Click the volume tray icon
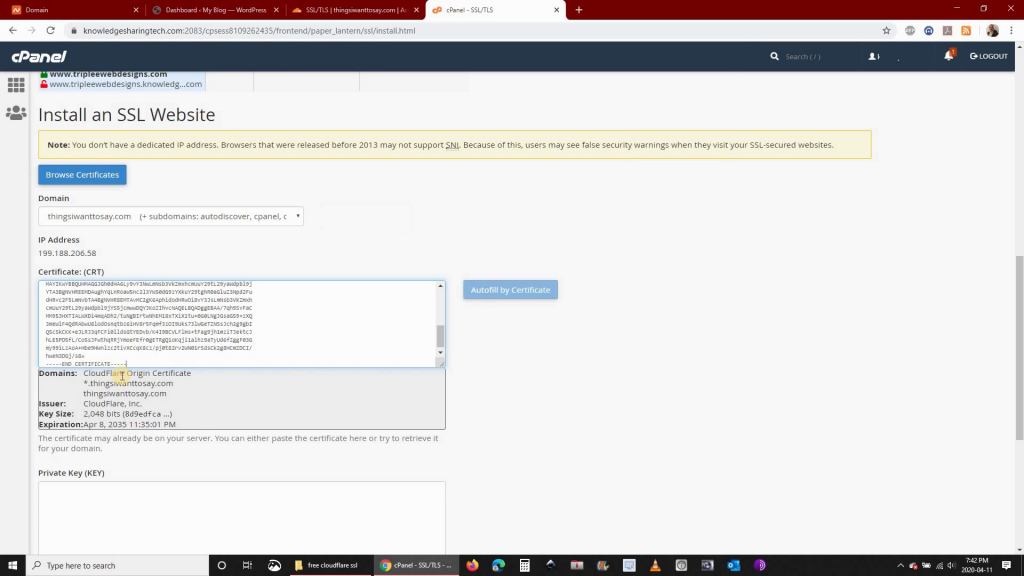 [952, 566]
